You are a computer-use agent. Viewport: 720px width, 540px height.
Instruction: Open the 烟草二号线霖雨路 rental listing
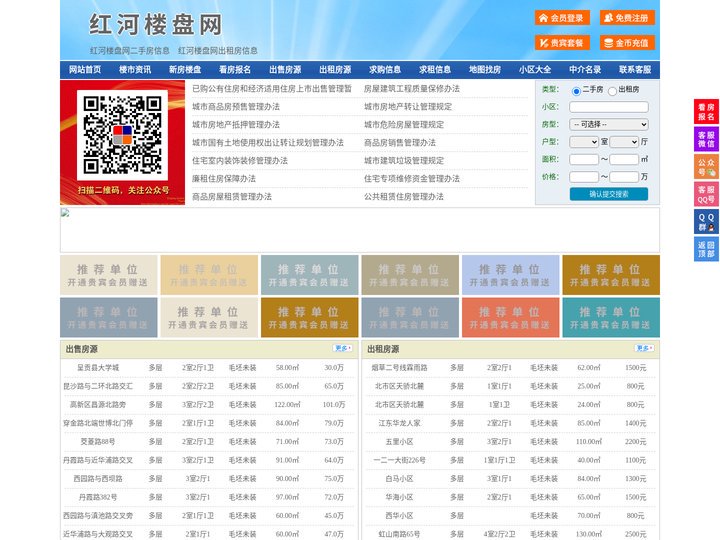399,368
